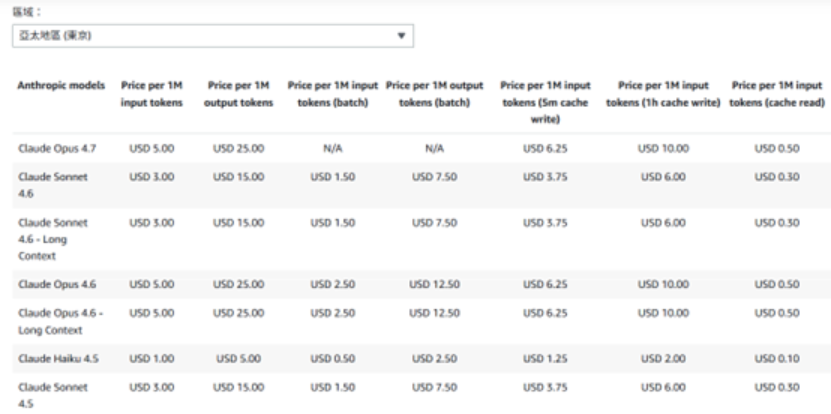Click Sonnet 4.6 Long Context input price USD 3.00

tap(152, 223)
